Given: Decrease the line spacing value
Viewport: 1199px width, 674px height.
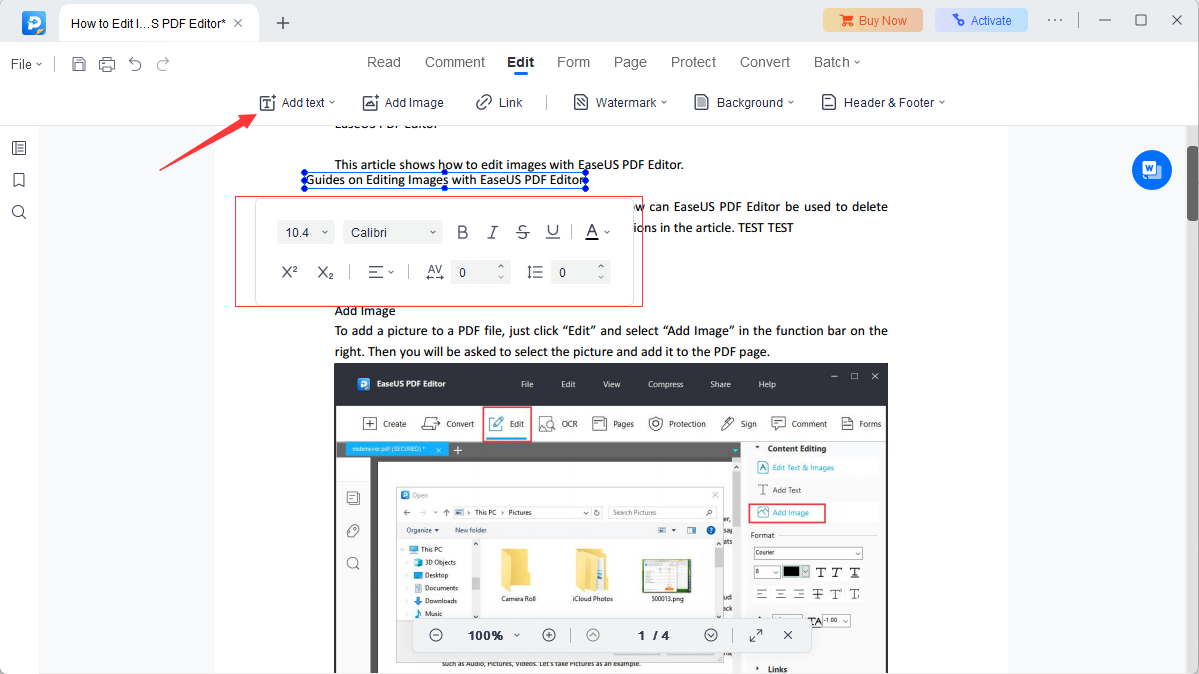Looking at the screenshot, I should click(601, 278).
